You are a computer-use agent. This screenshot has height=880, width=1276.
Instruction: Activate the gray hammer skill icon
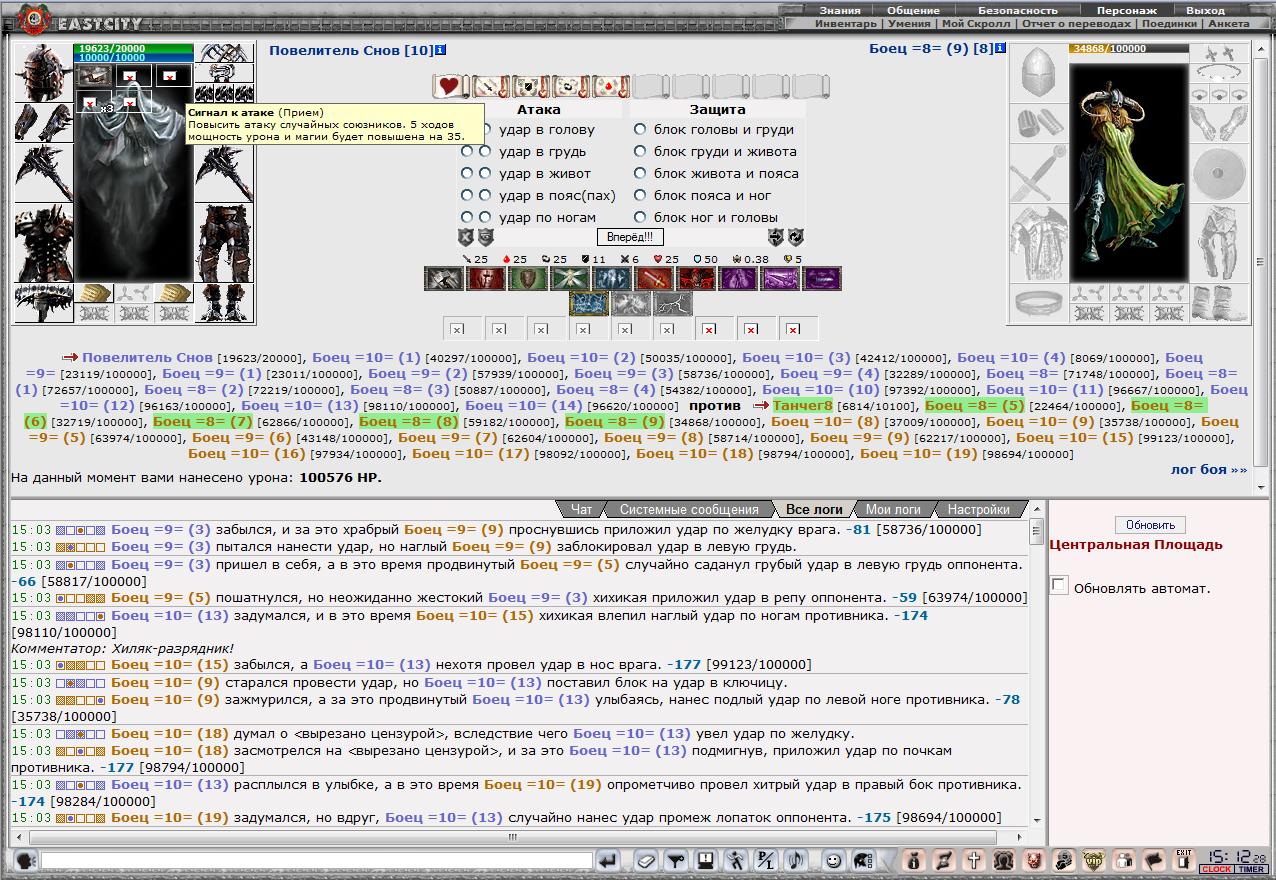[x=443, y=279]
